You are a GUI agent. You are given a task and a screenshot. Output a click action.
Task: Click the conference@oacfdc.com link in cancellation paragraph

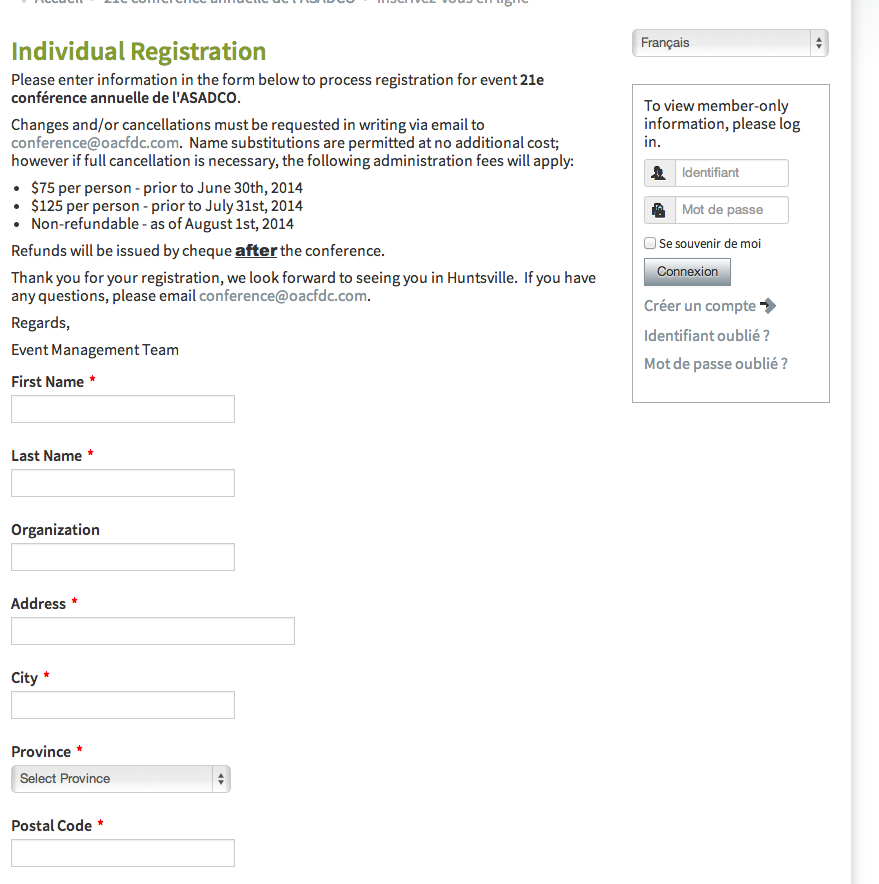coord(95,143)
